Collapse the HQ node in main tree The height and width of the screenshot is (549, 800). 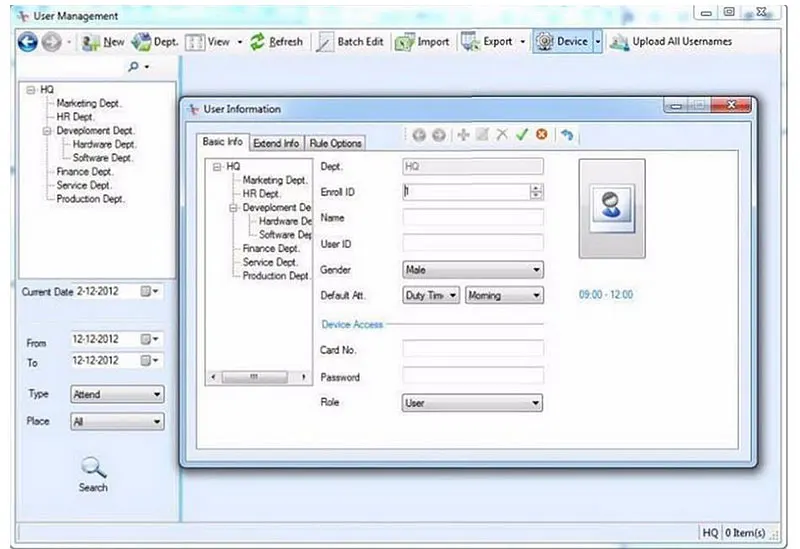[x=31, y=90]
